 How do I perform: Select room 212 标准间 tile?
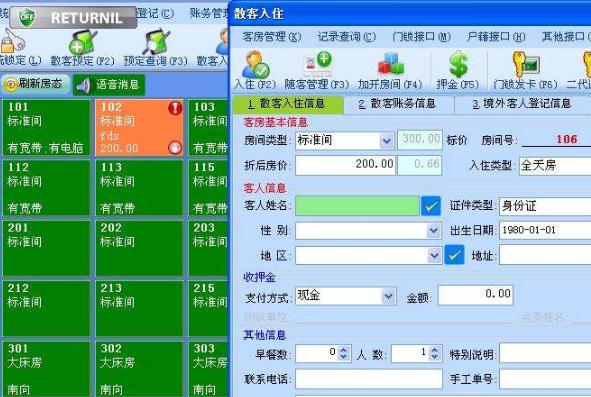click(46, 308)
